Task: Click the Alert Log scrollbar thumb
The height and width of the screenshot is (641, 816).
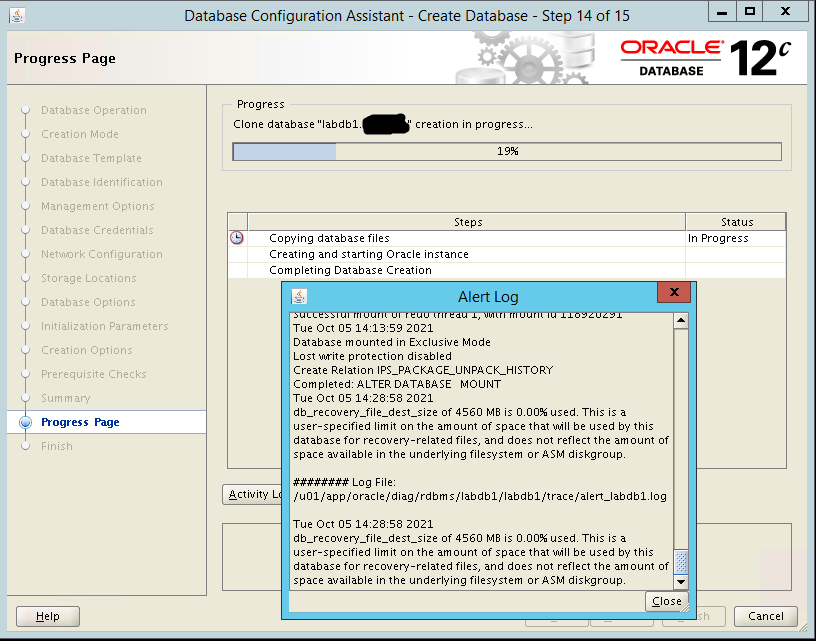Action: click(x=681, y=562)
